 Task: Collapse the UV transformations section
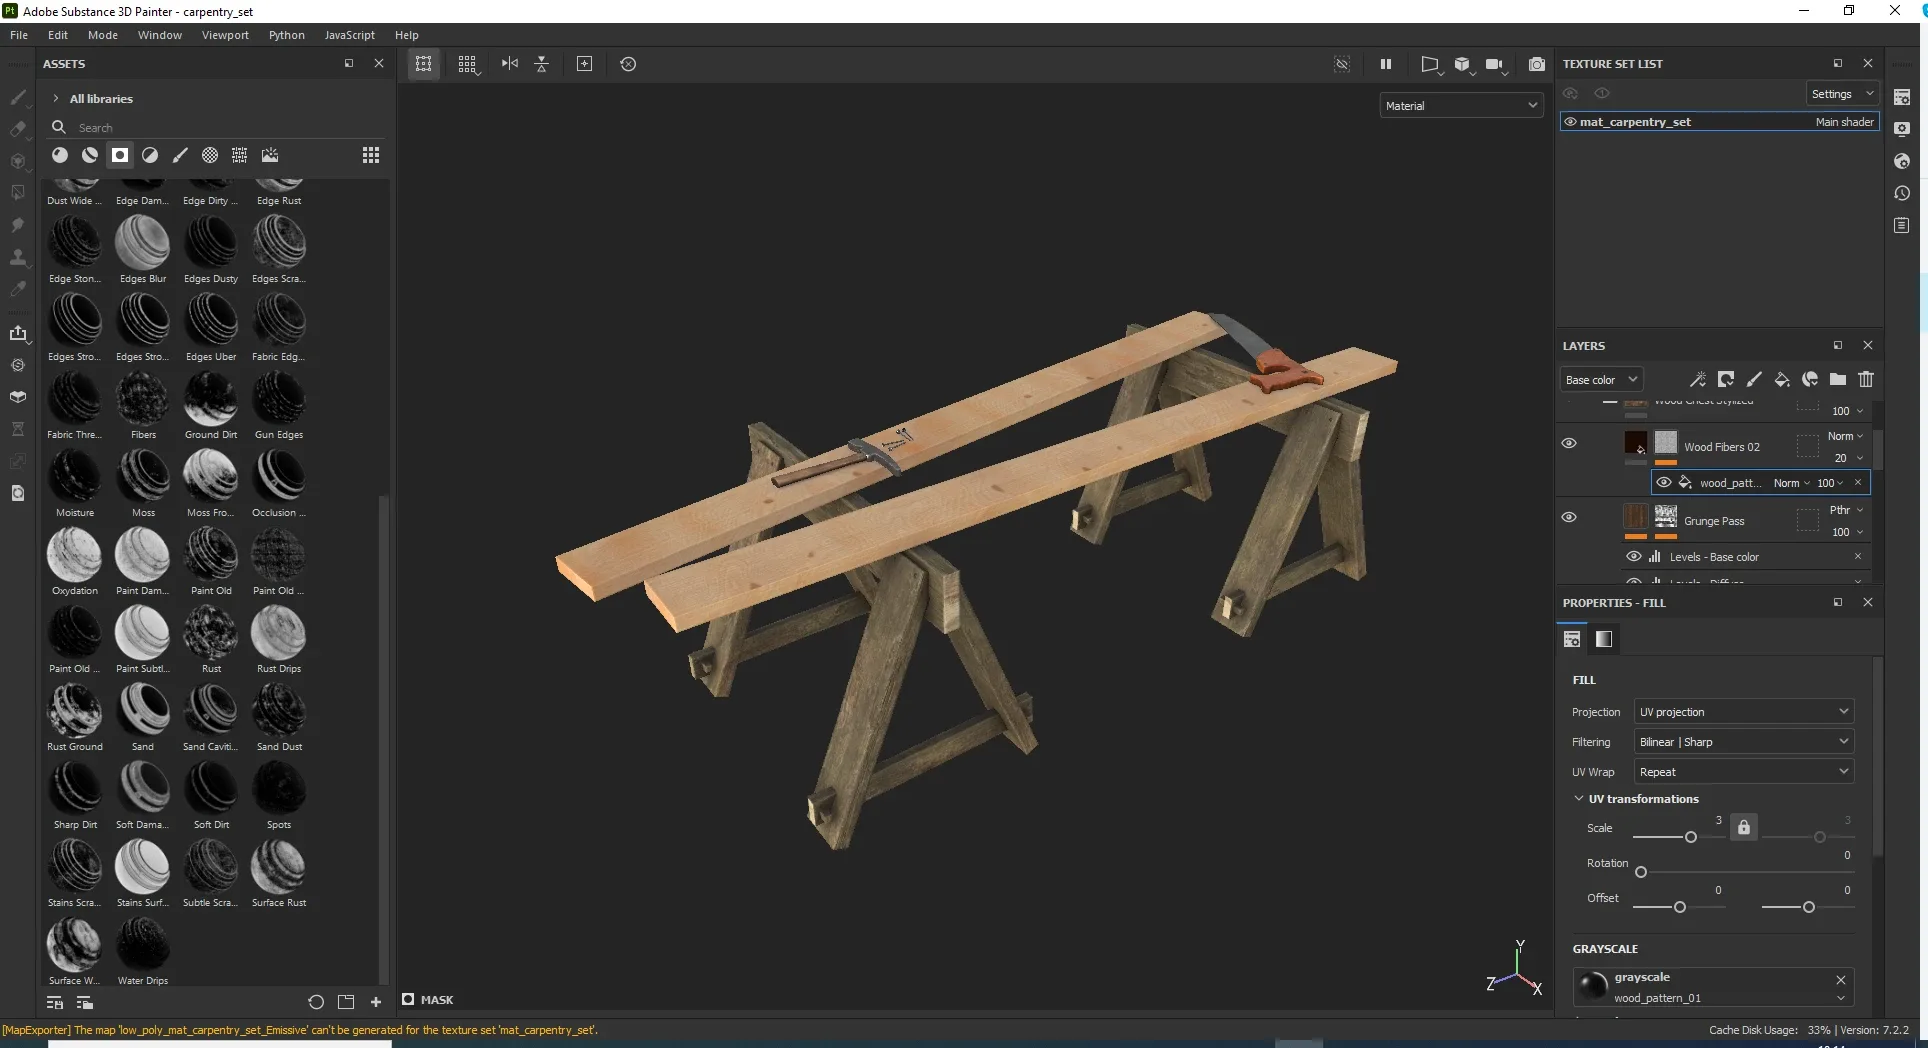coord(1579,798)
